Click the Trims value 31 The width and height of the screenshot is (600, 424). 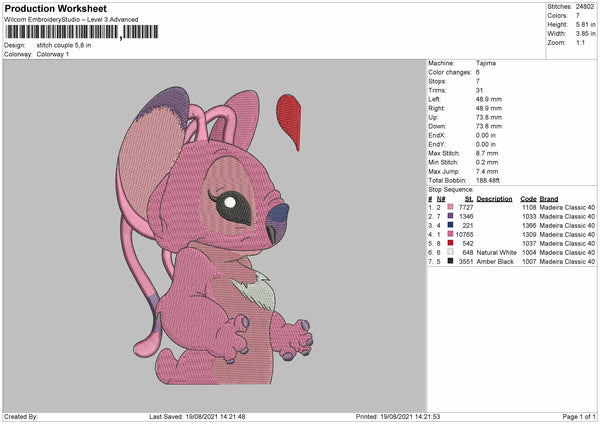[x=479, y=90]
